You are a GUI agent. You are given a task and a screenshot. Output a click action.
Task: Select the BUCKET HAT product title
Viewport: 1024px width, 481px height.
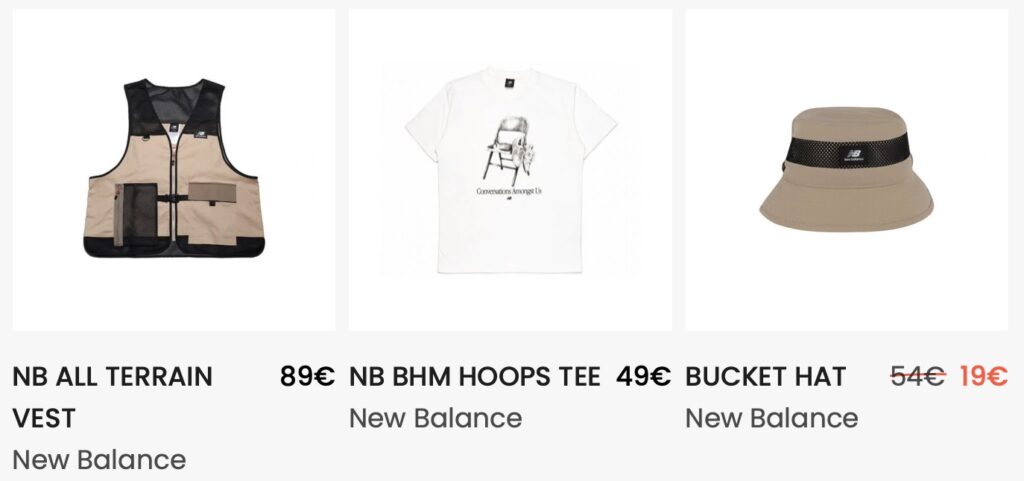tap(765, 377)
